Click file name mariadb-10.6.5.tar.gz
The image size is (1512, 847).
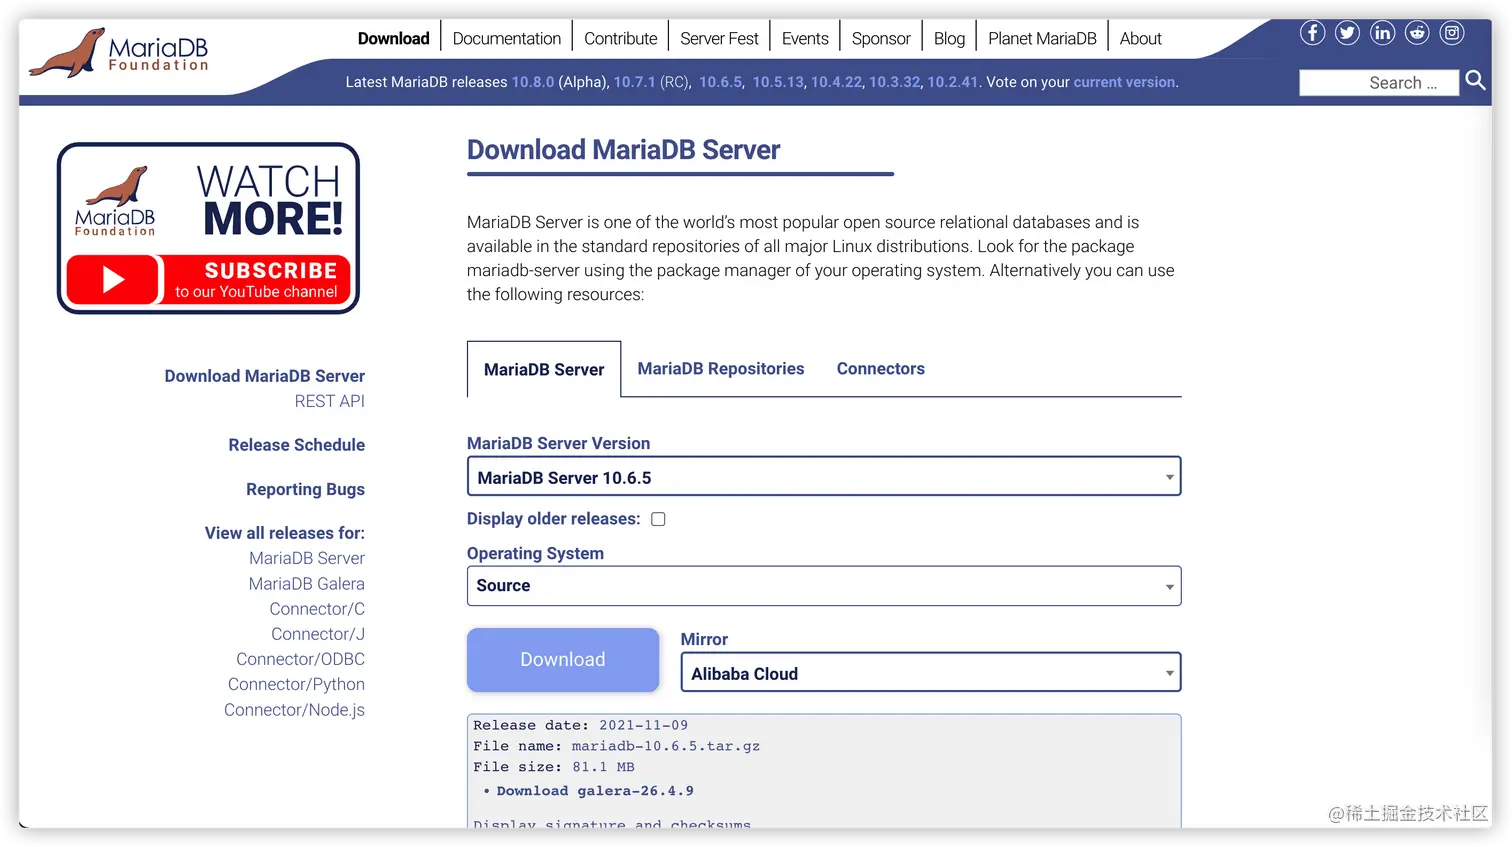click(x=666, y=746)
